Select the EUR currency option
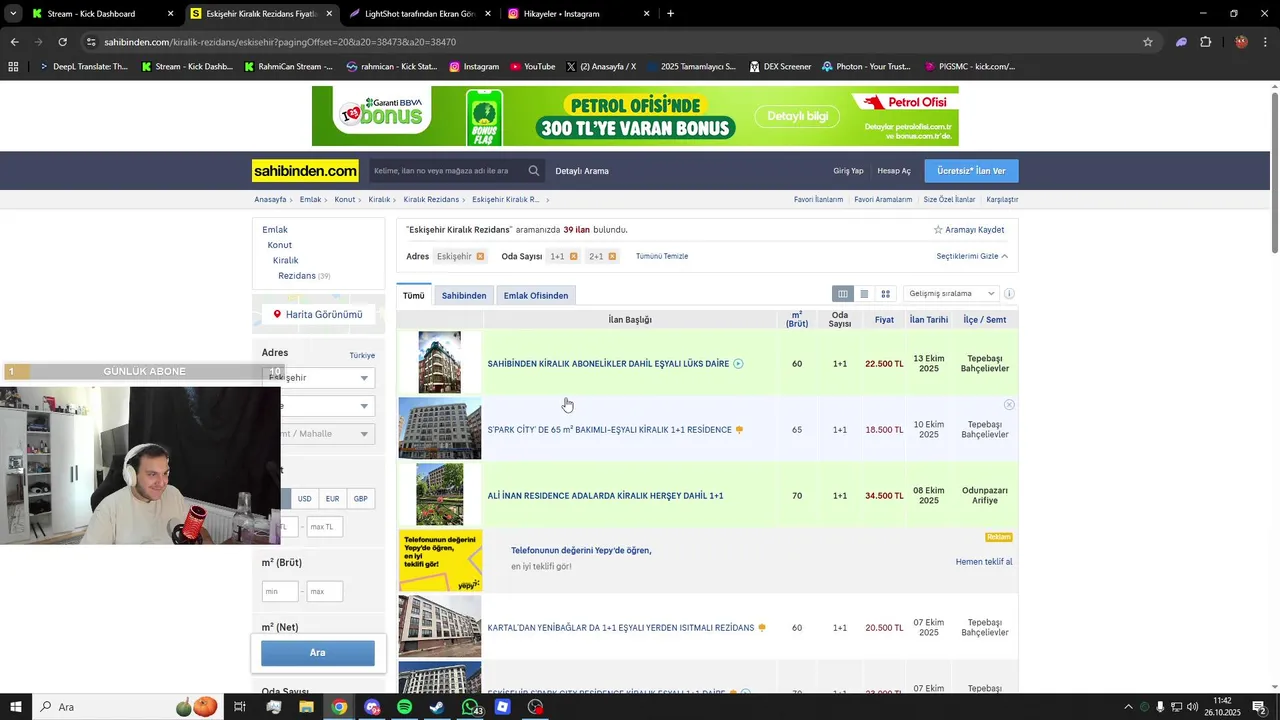The width and height of the screenshot is (1280, 720). click(x=332, y=499)
